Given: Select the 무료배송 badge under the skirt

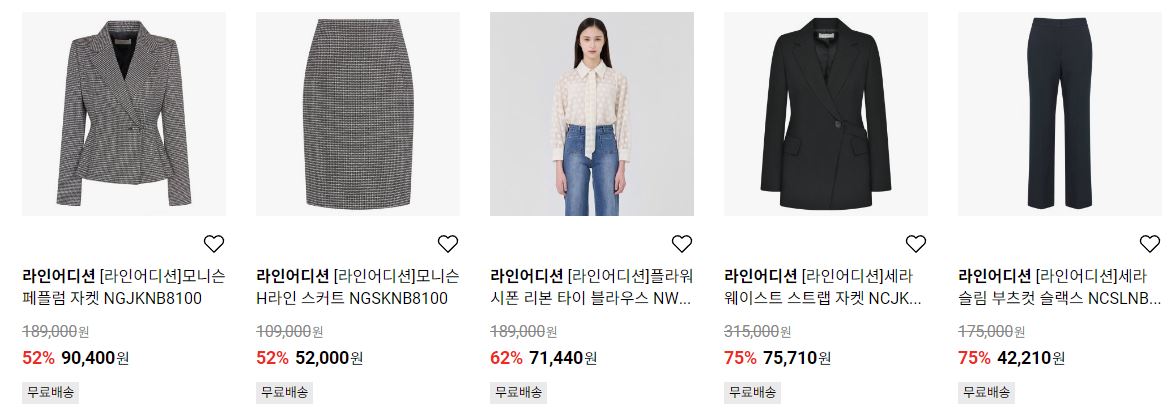Looking at the screenshot, I should (284, 392).
